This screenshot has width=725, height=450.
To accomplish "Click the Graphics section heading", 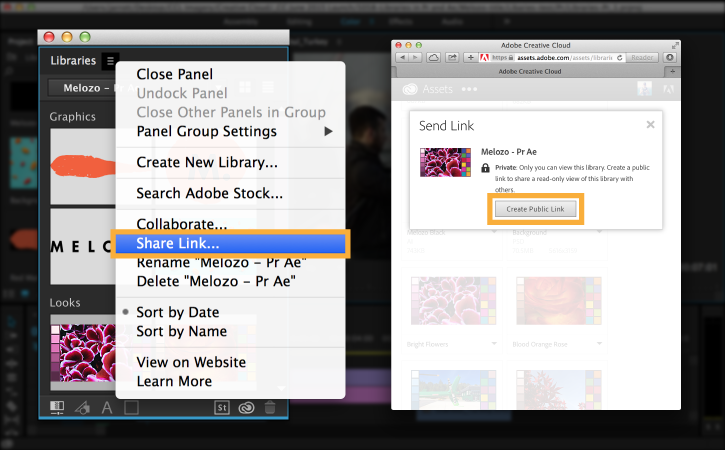I will pos(73,117).
